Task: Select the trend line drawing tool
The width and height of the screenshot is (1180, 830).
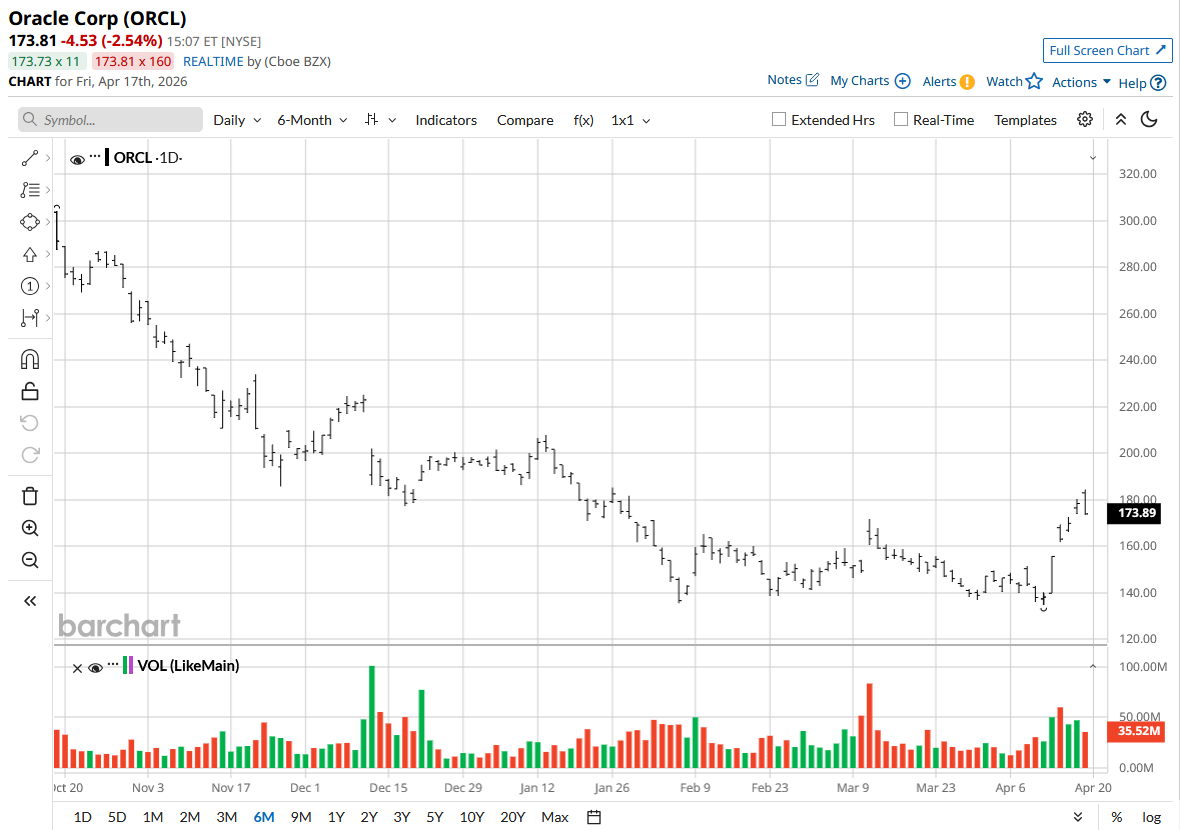Action: click(x=29, y=158)
